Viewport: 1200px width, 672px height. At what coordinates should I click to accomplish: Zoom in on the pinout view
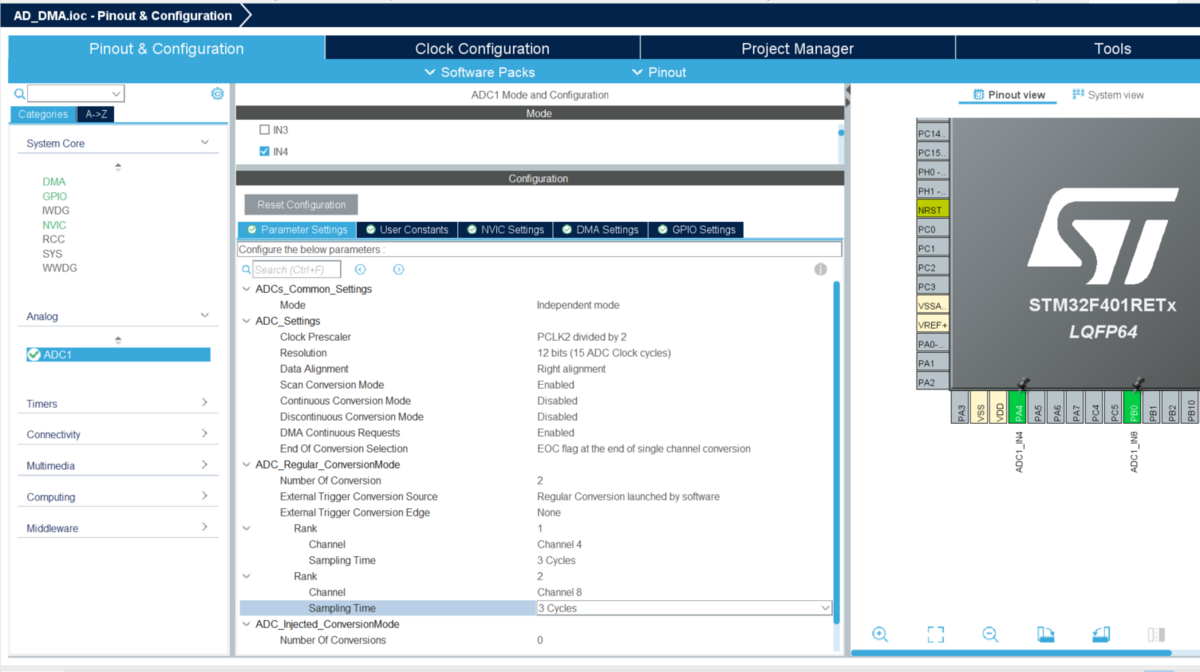pos(880,634)
